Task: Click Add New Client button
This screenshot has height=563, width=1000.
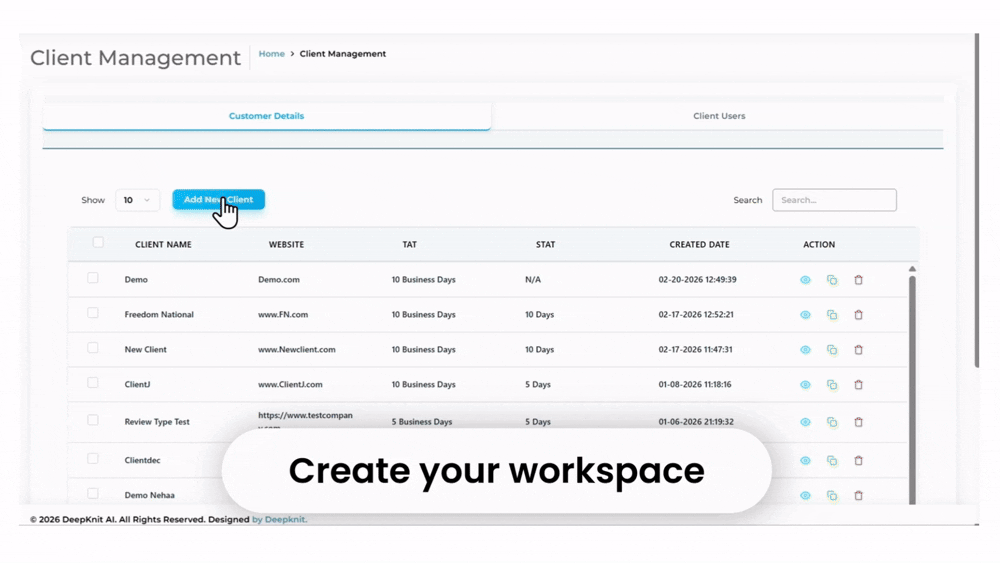Action: [x=219, y=200]
